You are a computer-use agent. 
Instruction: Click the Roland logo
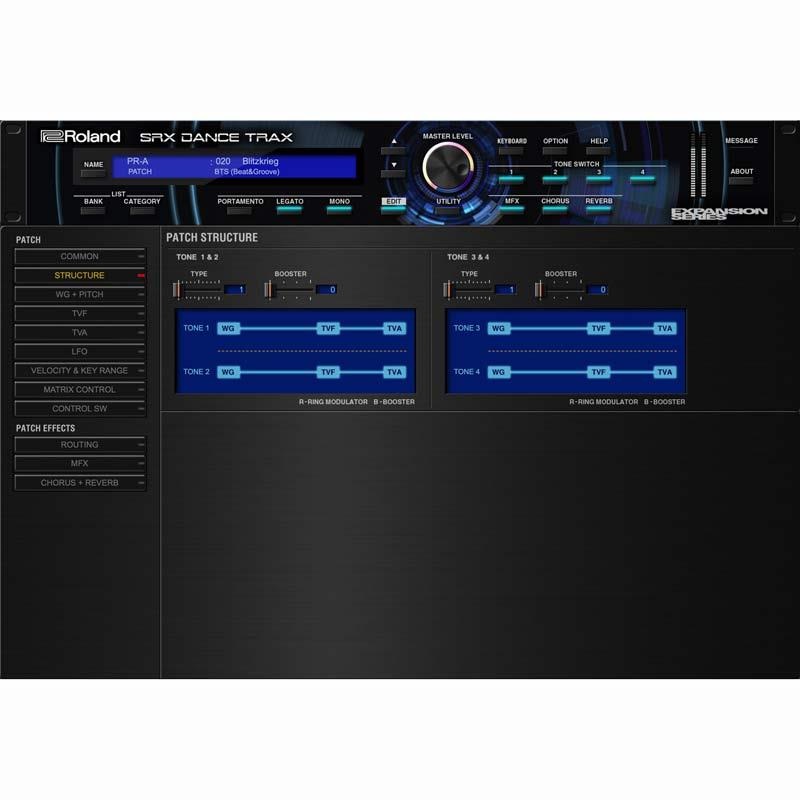click(81, 136)
